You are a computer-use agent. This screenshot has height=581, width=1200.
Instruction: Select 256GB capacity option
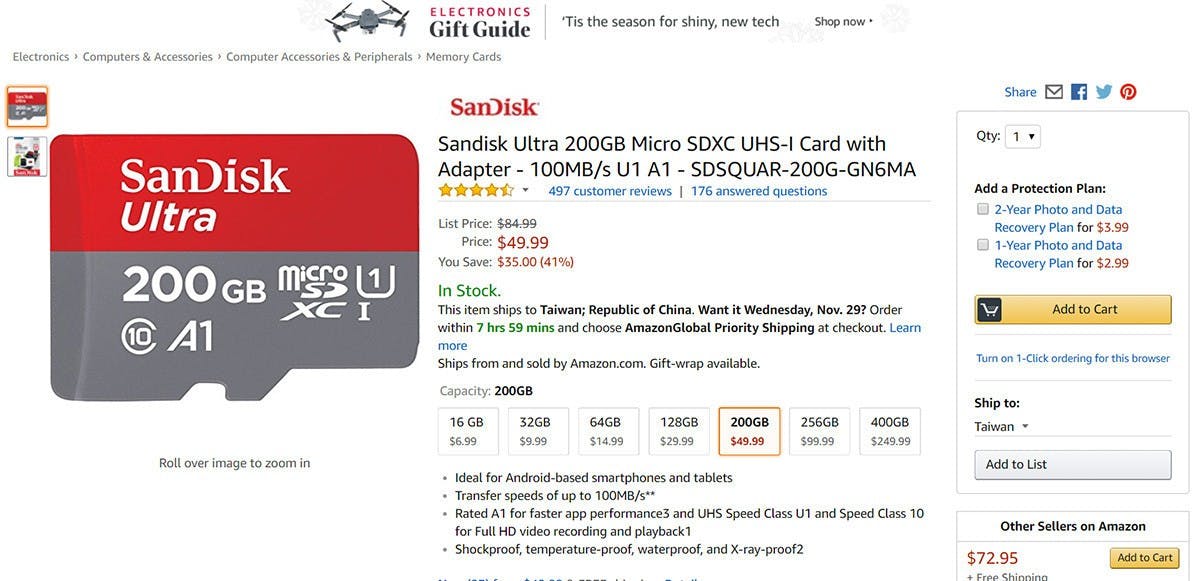820,431
